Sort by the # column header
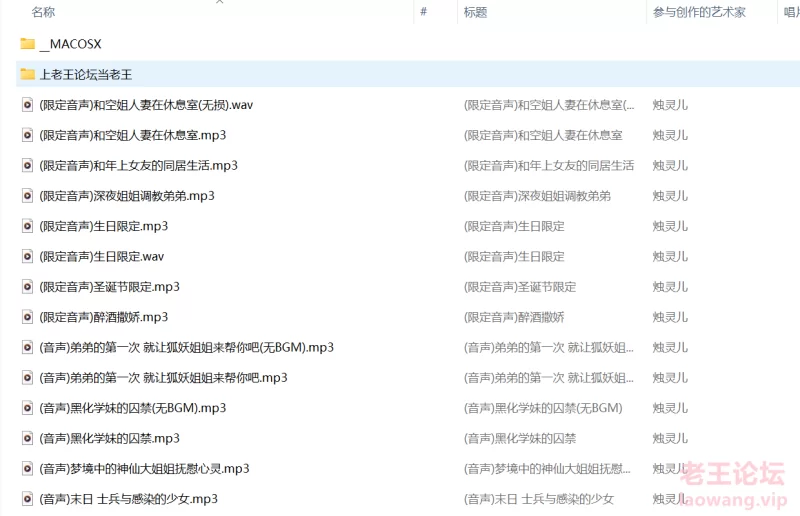Viewport: 800px width, 516px height. (423, 12)
